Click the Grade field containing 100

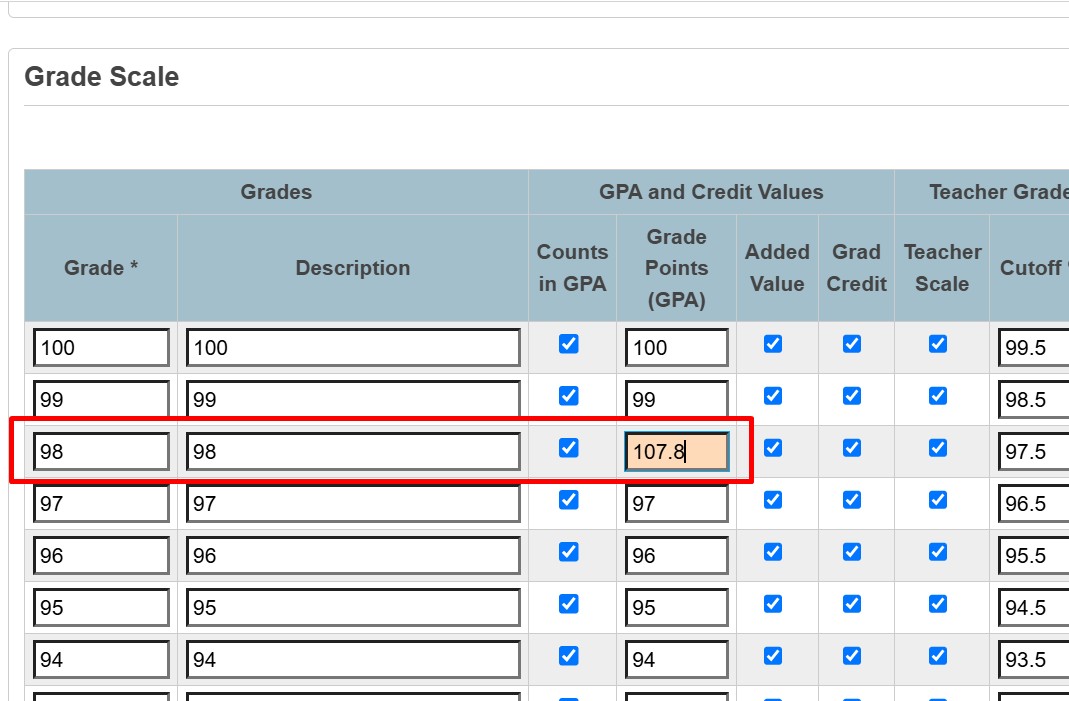(x=101, y=348)
